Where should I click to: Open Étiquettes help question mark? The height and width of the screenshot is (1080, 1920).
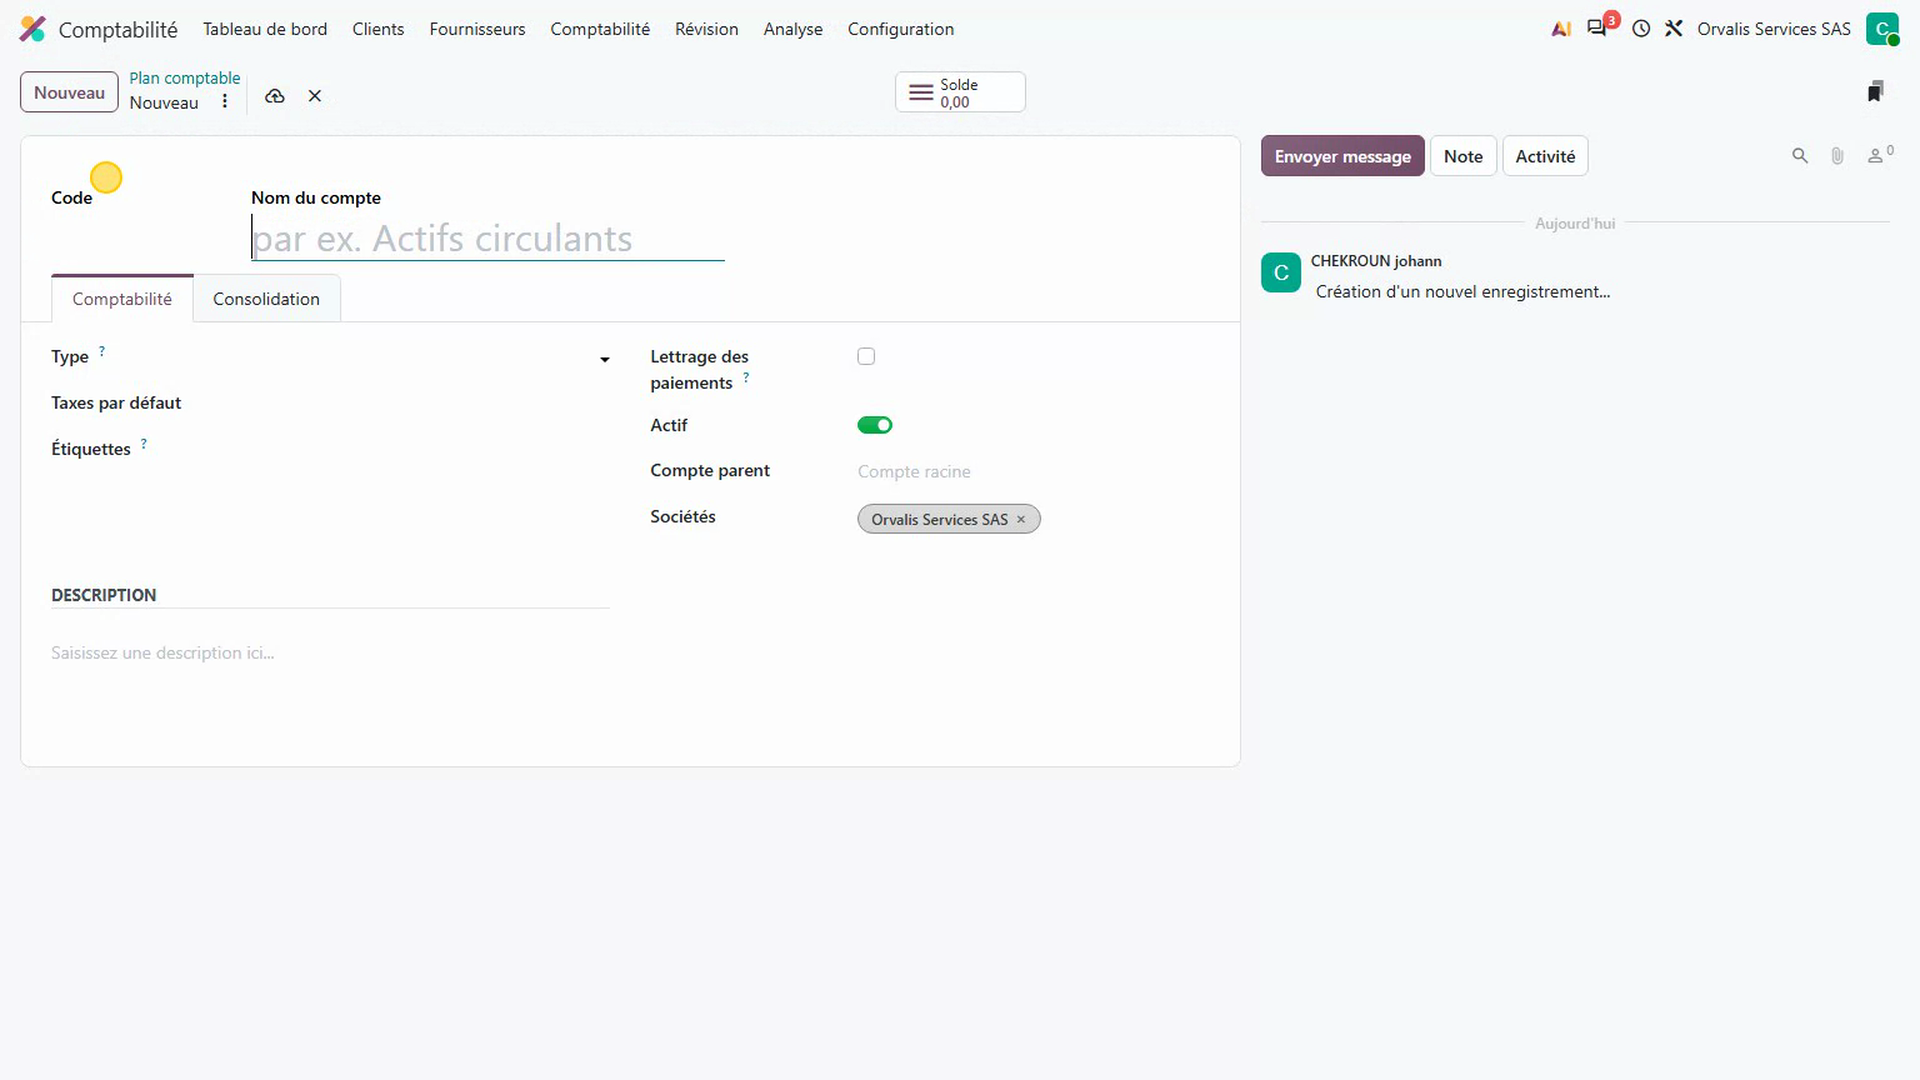click(144, 443)
